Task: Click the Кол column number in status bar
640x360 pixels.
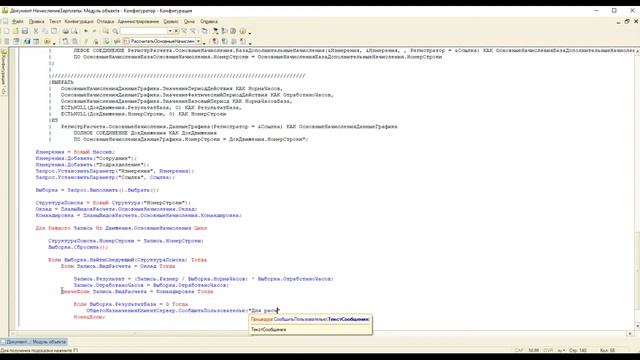Action: (607, 350)
